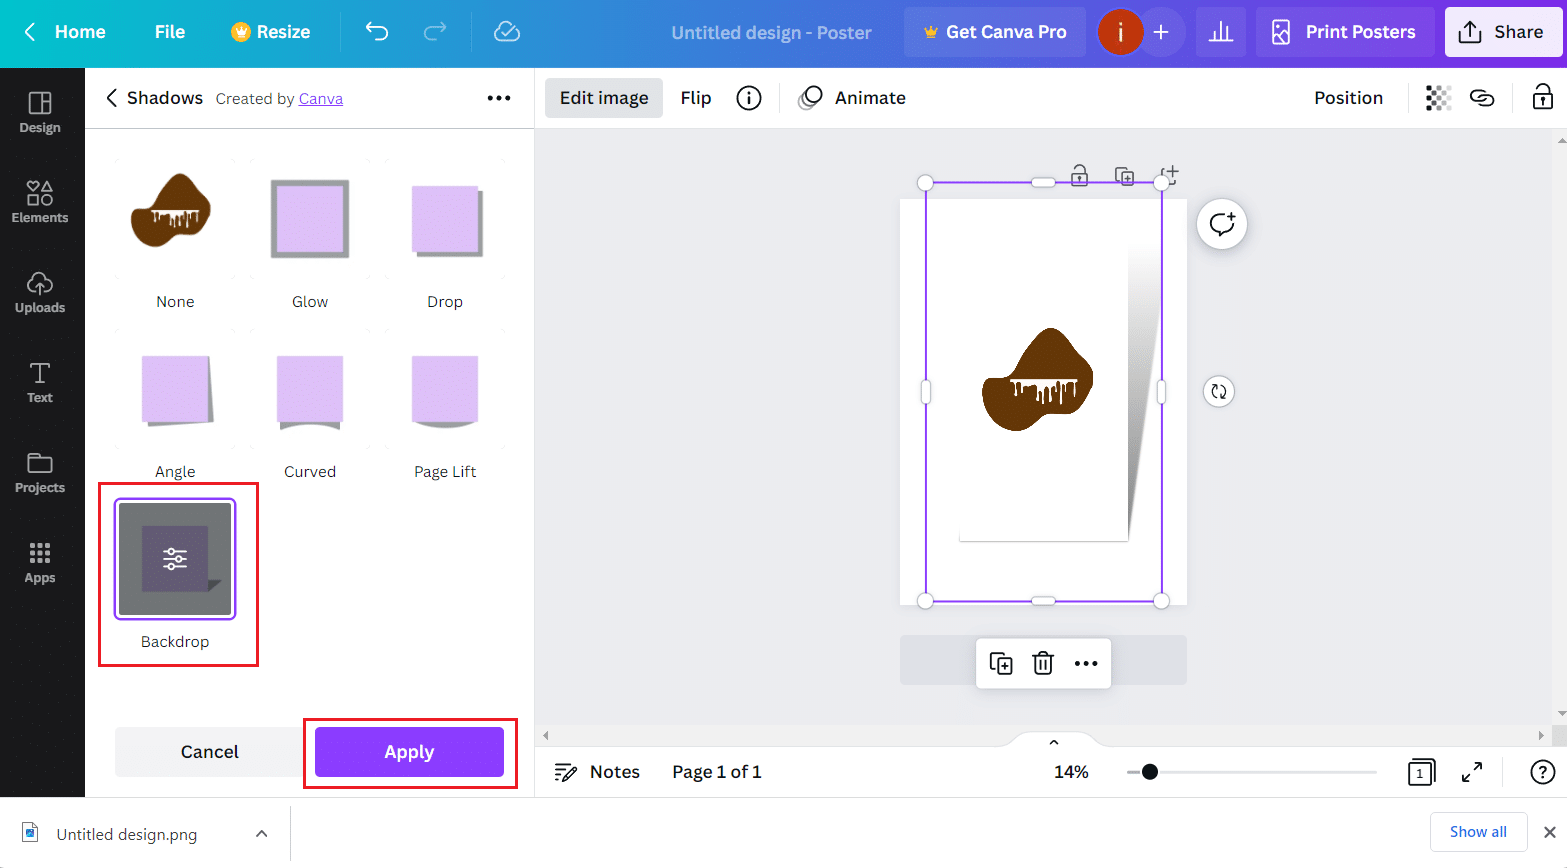Expand the Untitled design.png download item
Screen dimensions: 1567x868
[x=261, y=833]
